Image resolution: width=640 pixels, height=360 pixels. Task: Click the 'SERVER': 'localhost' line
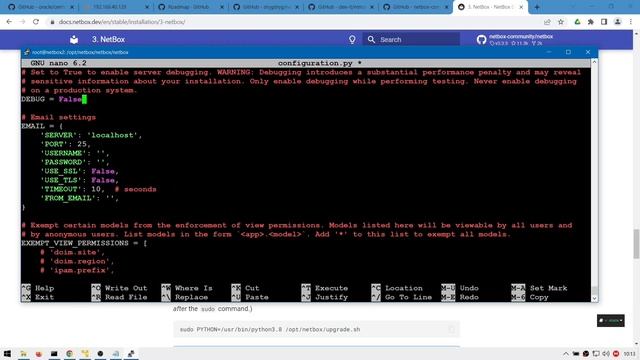tap(91, 135)
